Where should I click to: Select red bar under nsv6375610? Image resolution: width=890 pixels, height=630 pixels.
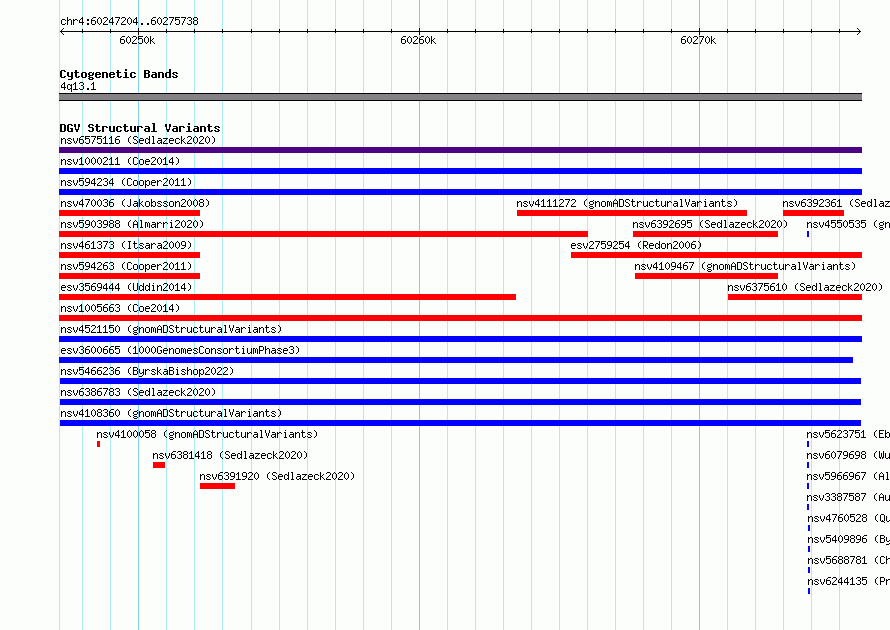tap(795, 297)
